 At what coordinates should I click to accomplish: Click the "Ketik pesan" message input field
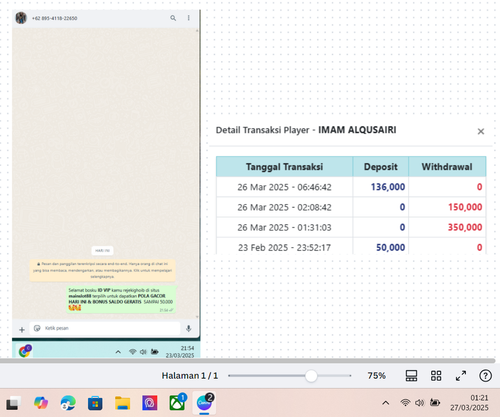[x=105, y=328]
